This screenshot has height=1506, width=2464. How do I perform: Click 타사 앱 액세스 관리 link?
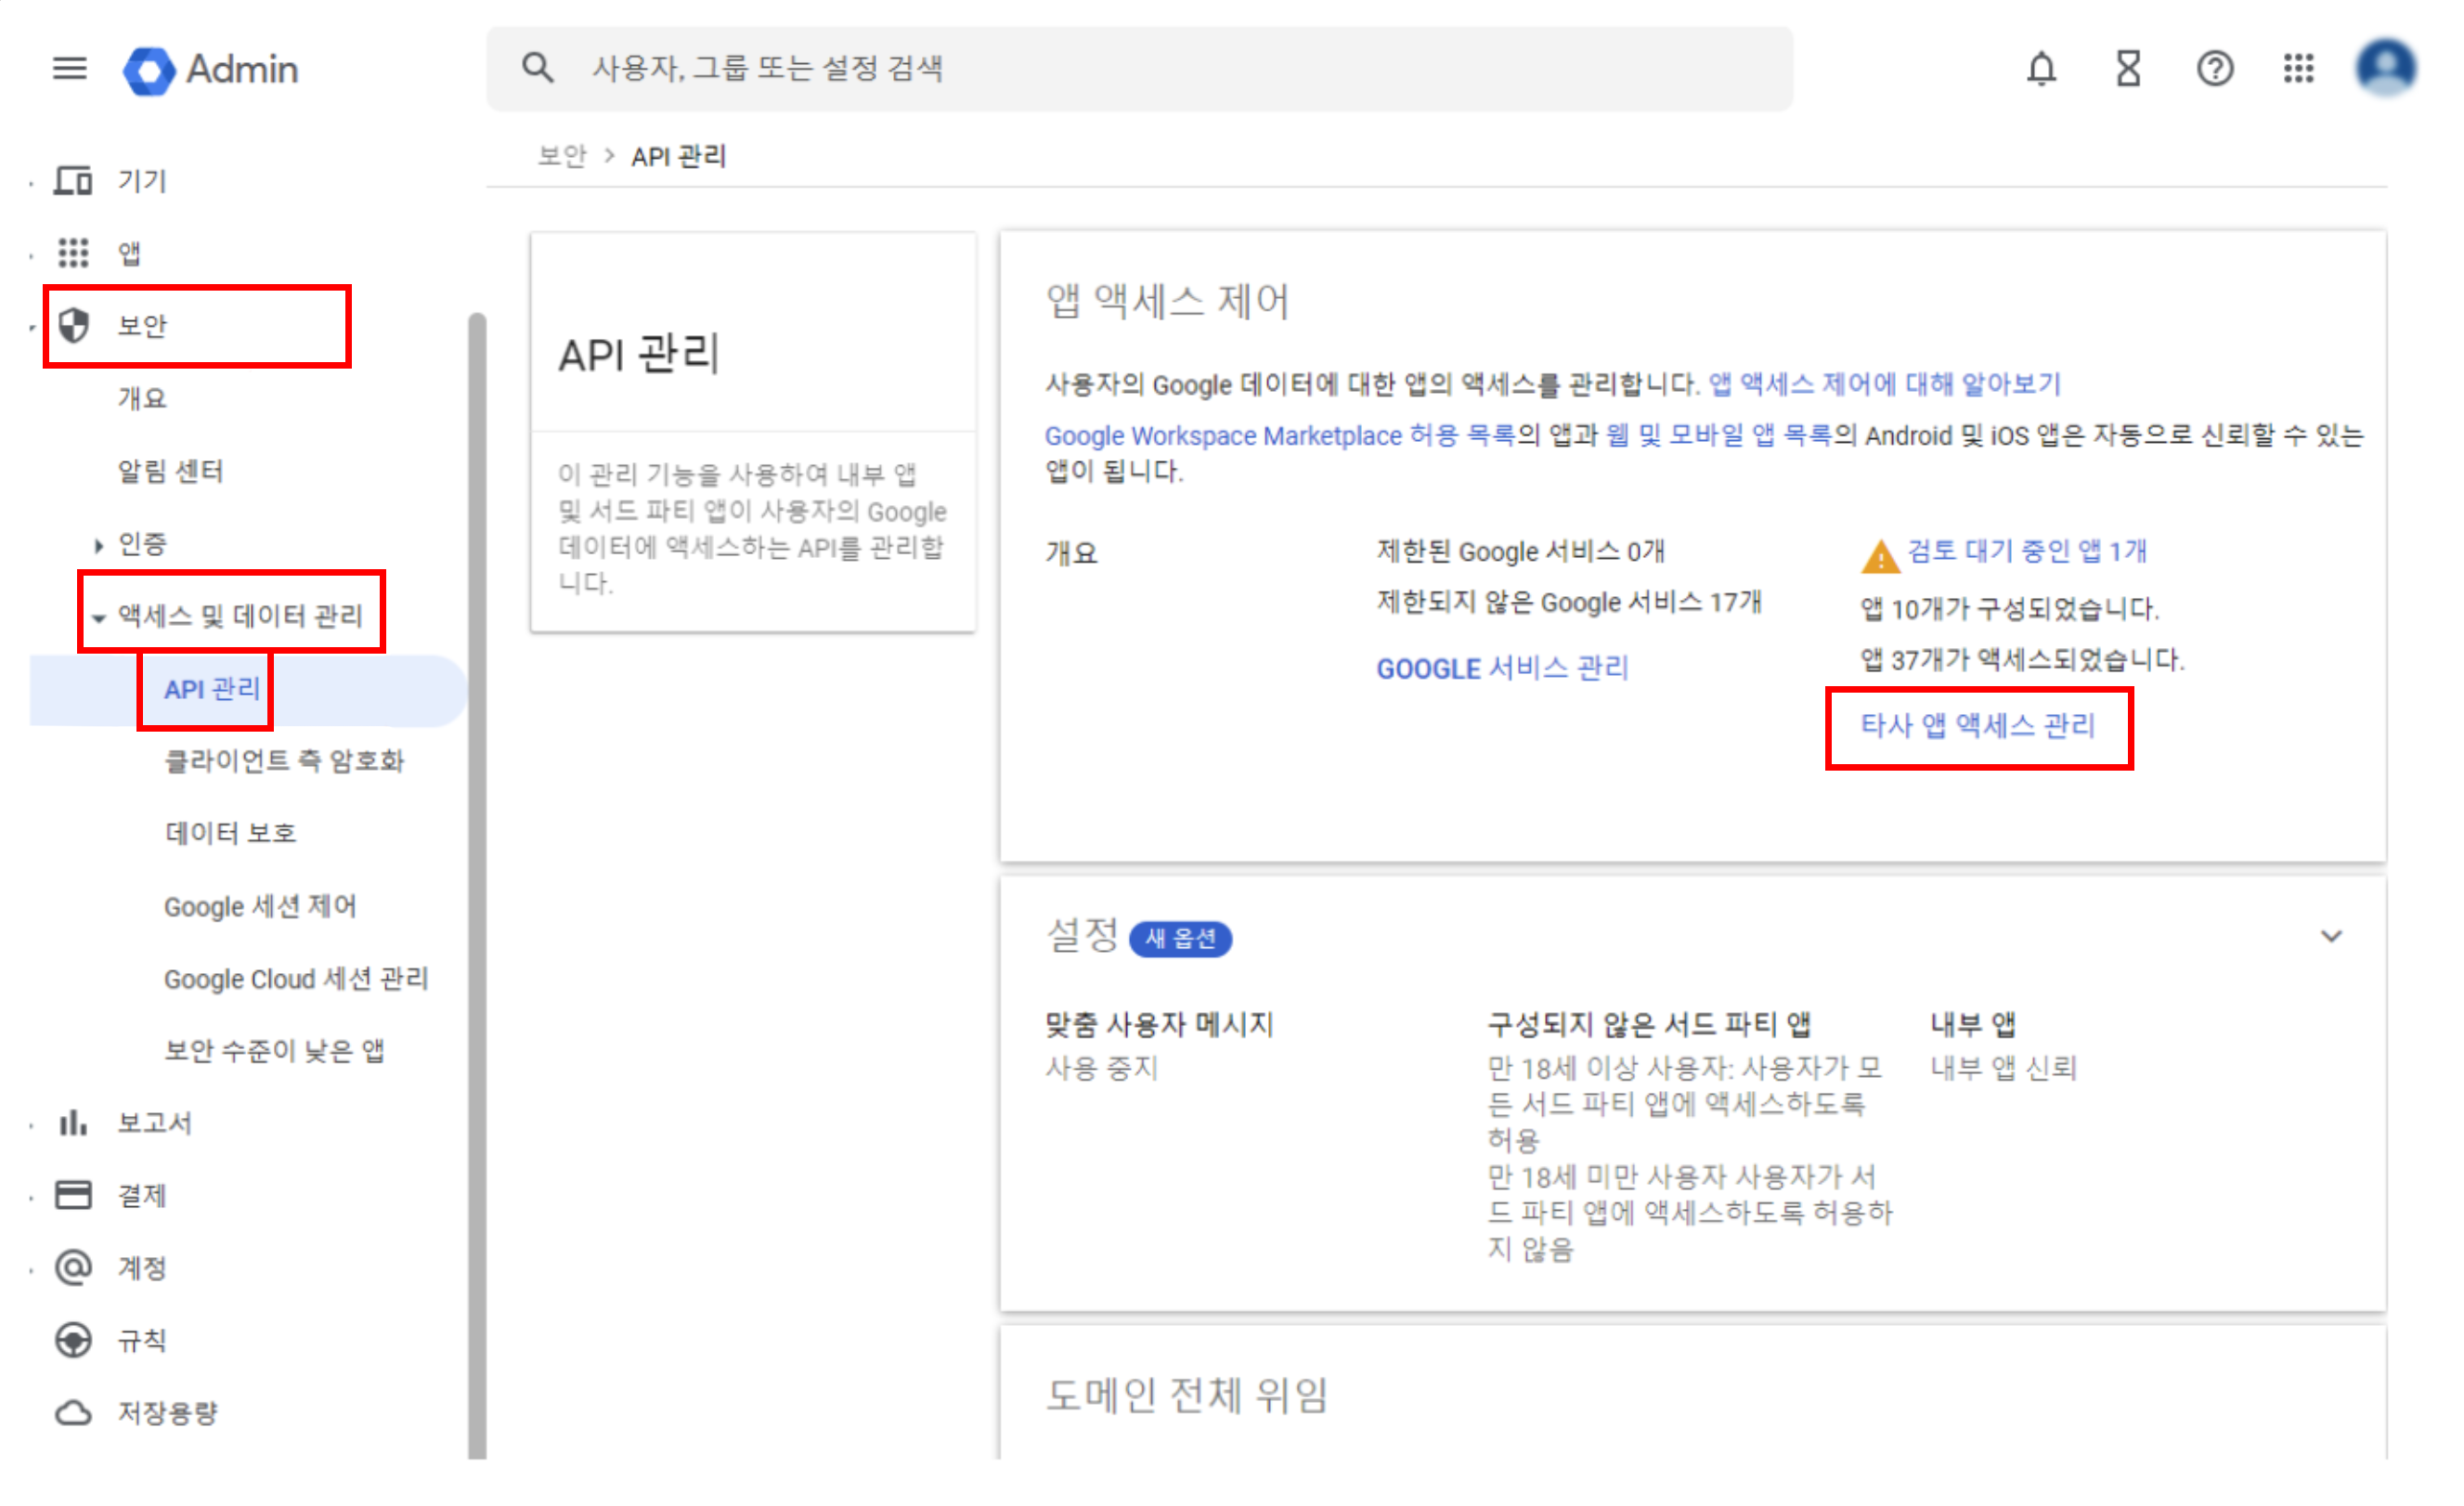tap(1977, 725)
